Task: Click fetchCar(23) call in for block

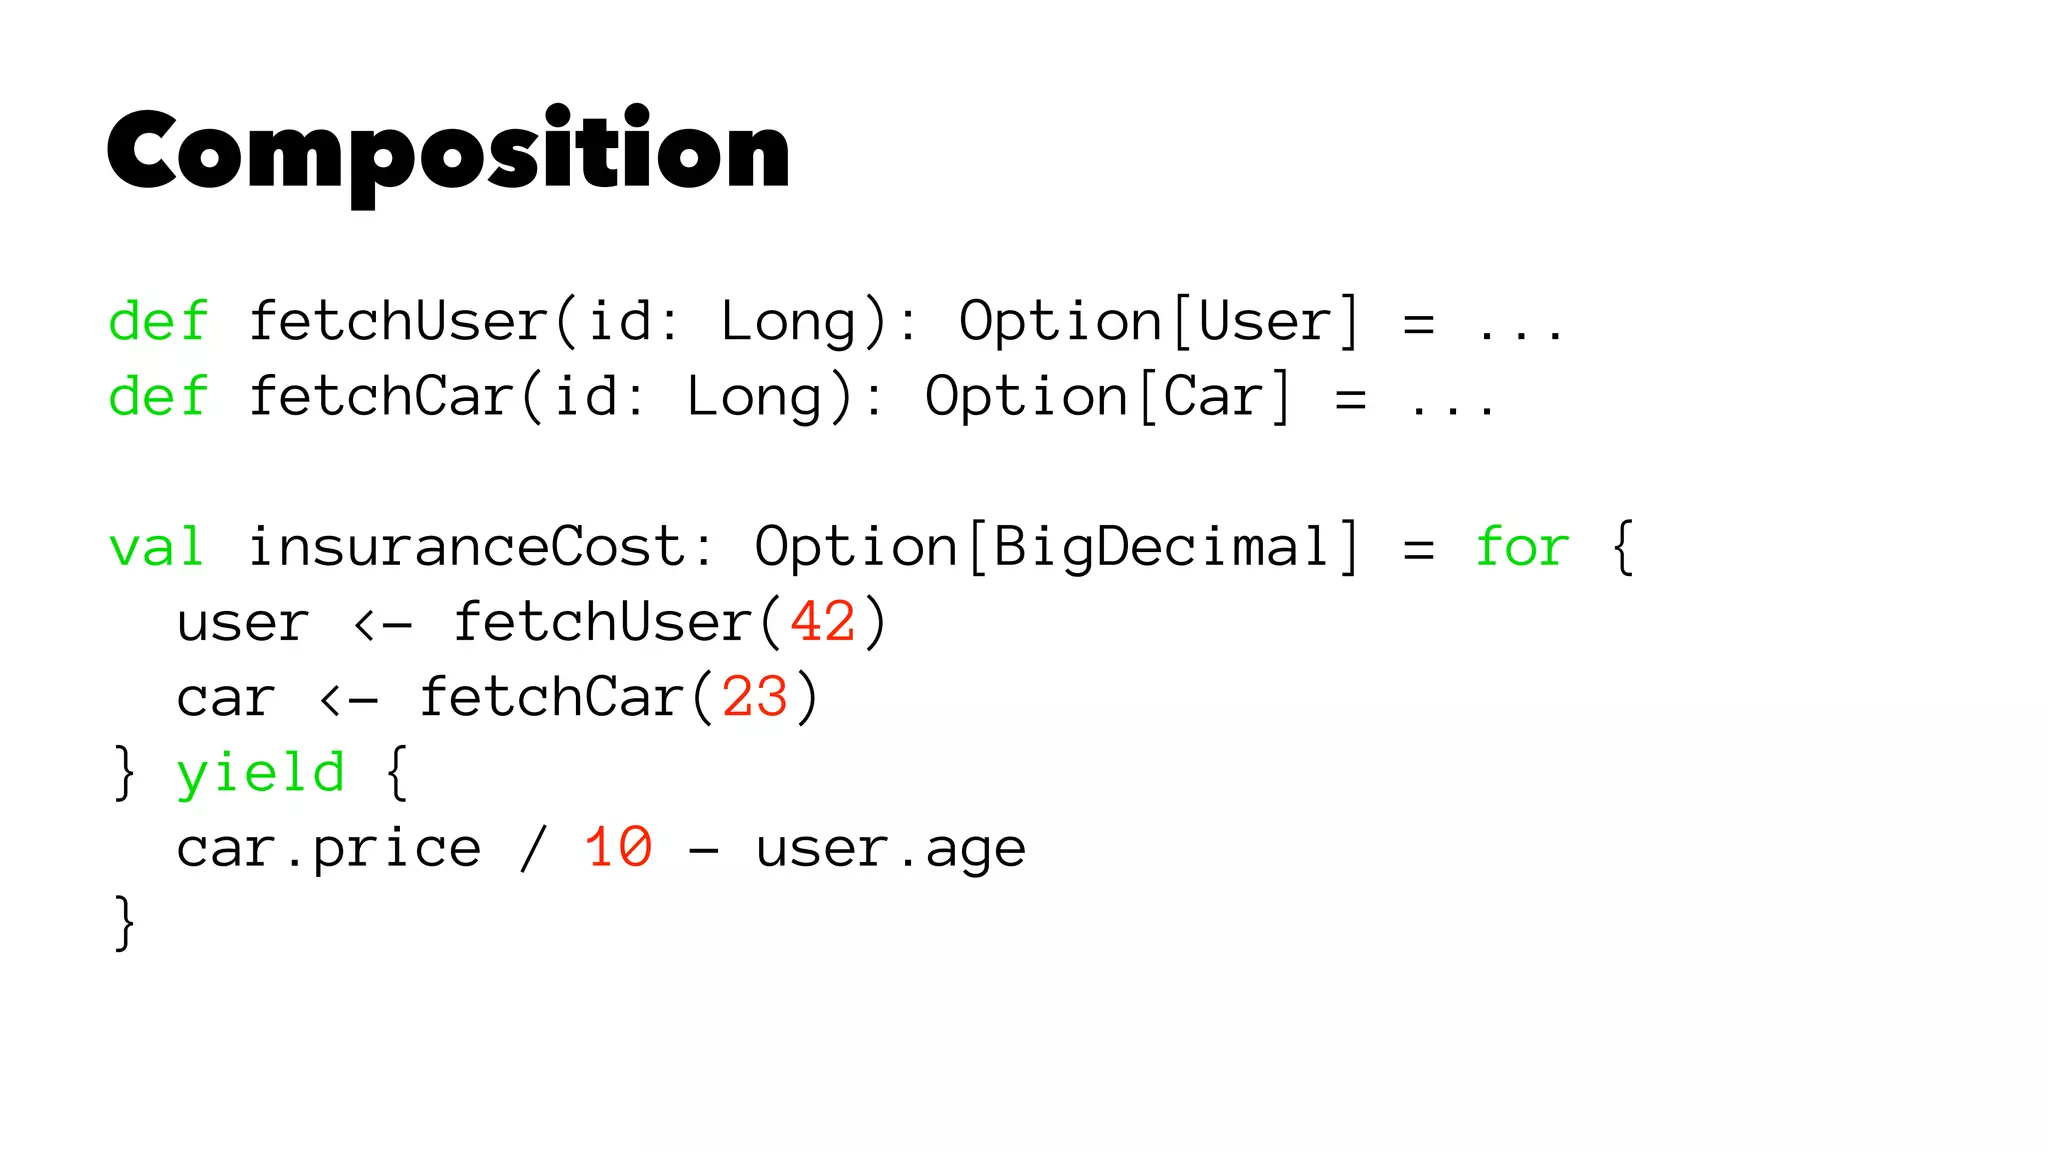Action: 620,698
